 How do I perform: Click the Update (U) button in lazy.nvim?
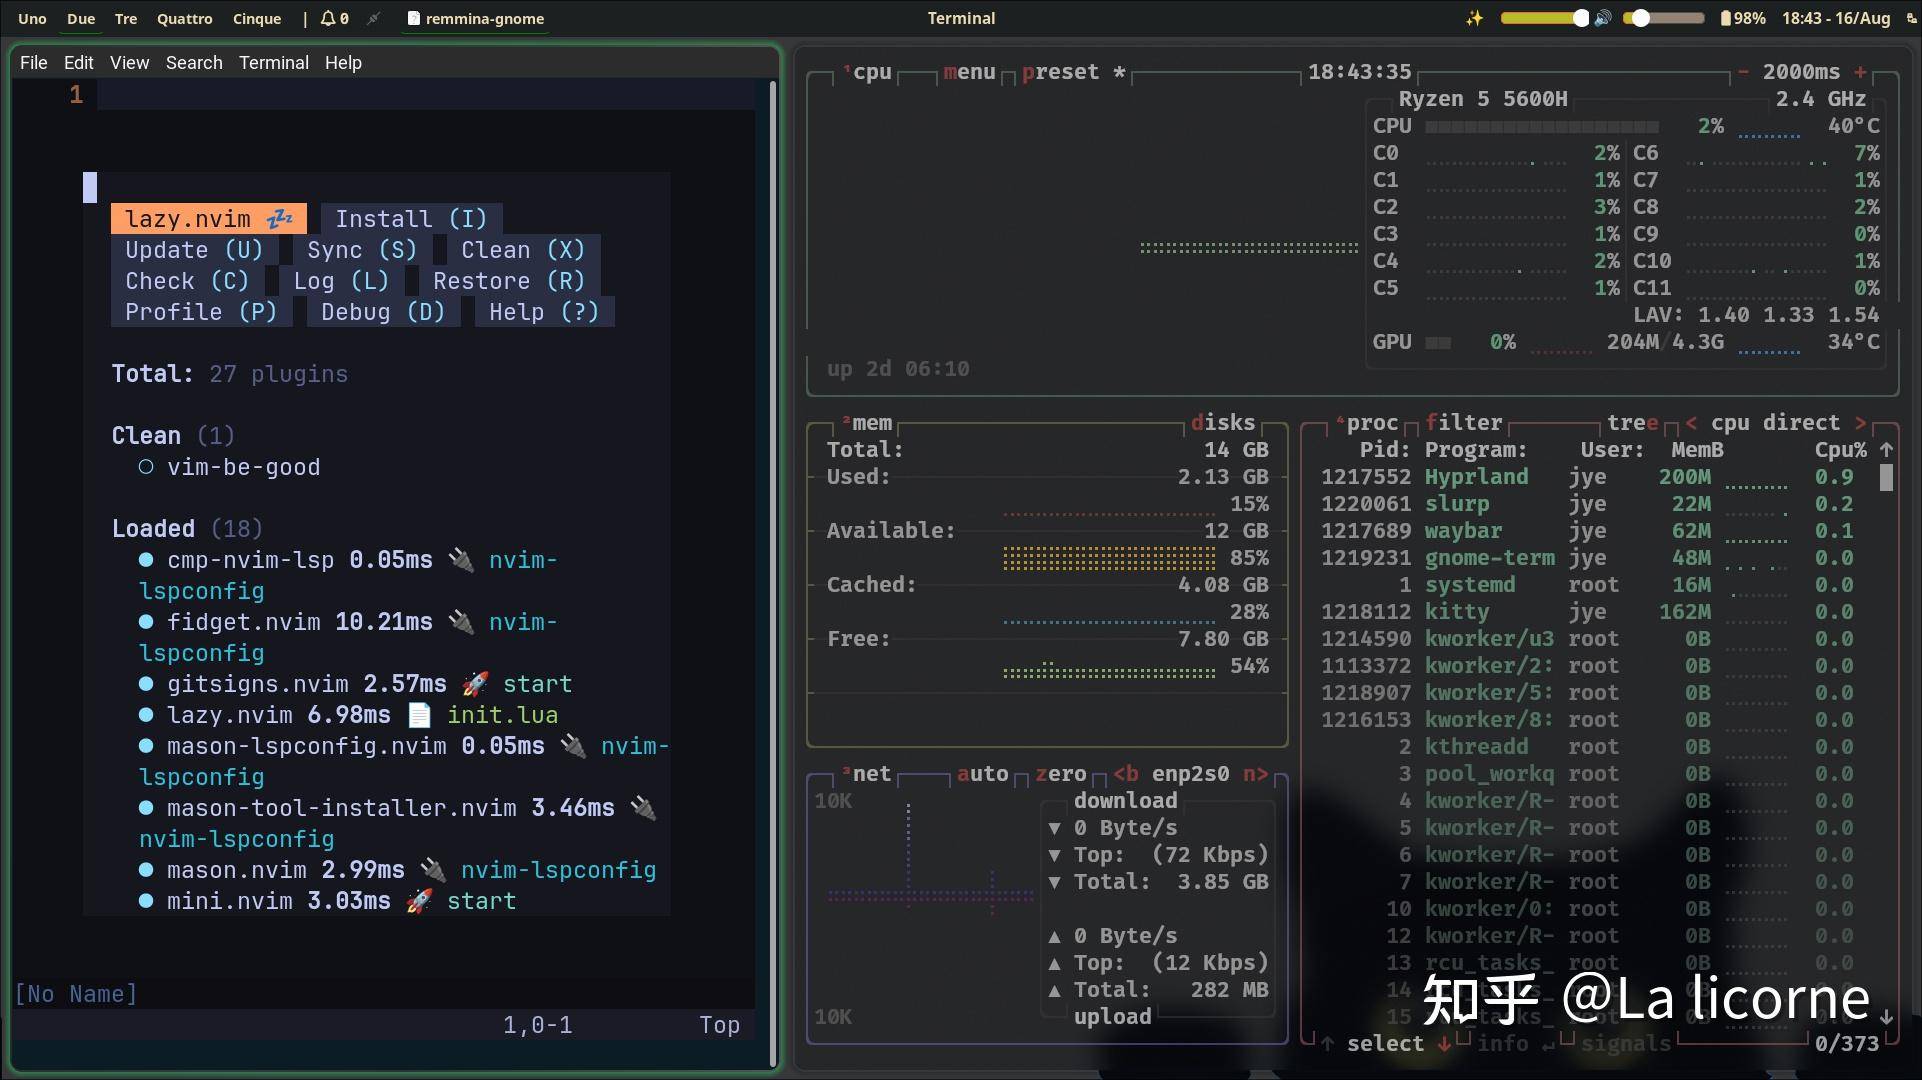tap(194, 249)
